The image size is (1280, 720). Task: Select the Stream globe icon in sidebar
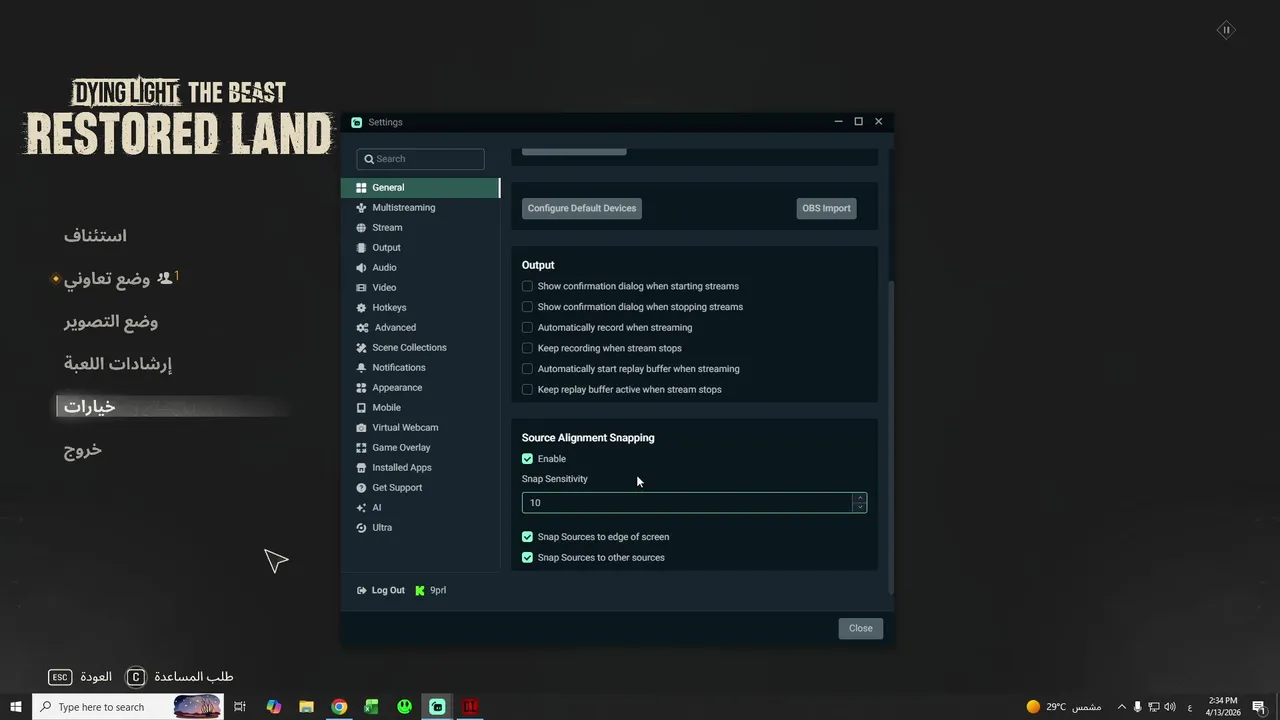(x=362, y=228)
